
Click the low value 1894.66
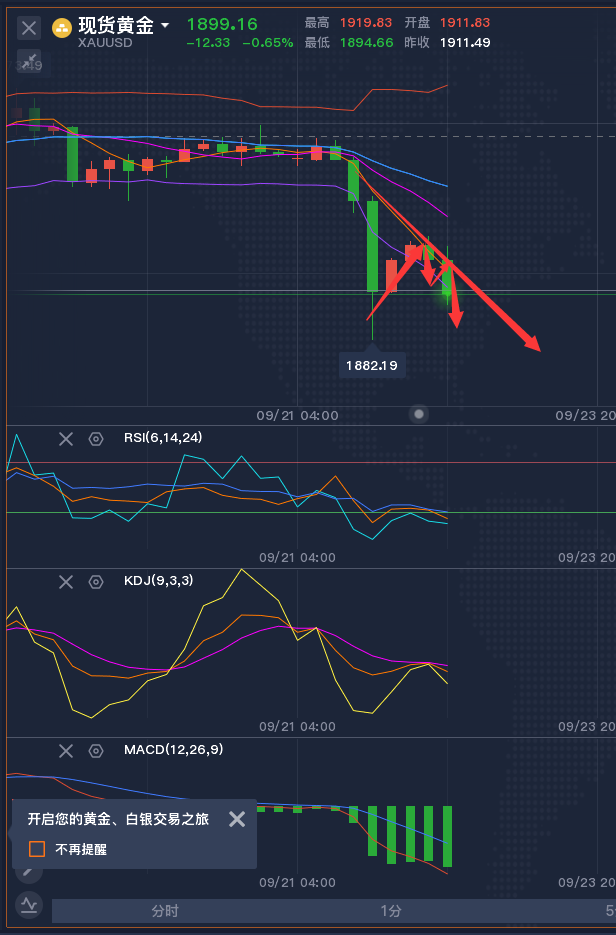tap(367, 43)
